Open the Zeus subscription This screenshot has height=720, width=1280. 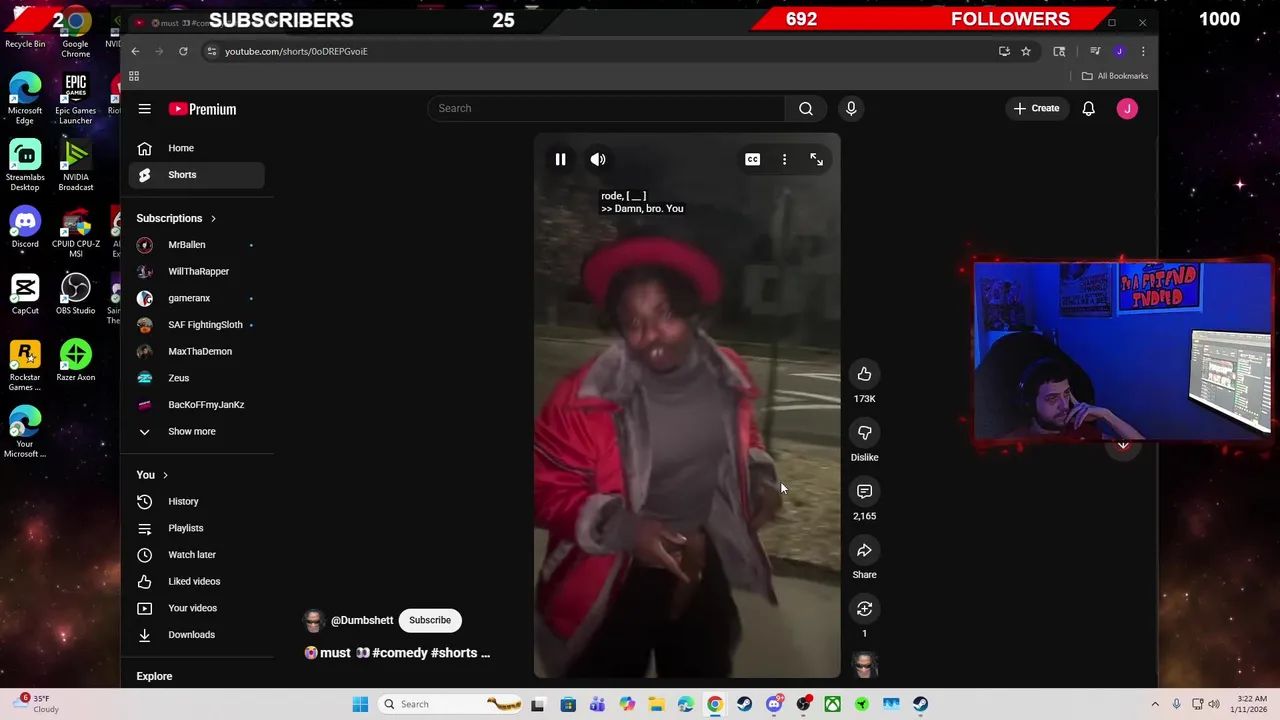[x=196, y=378]
